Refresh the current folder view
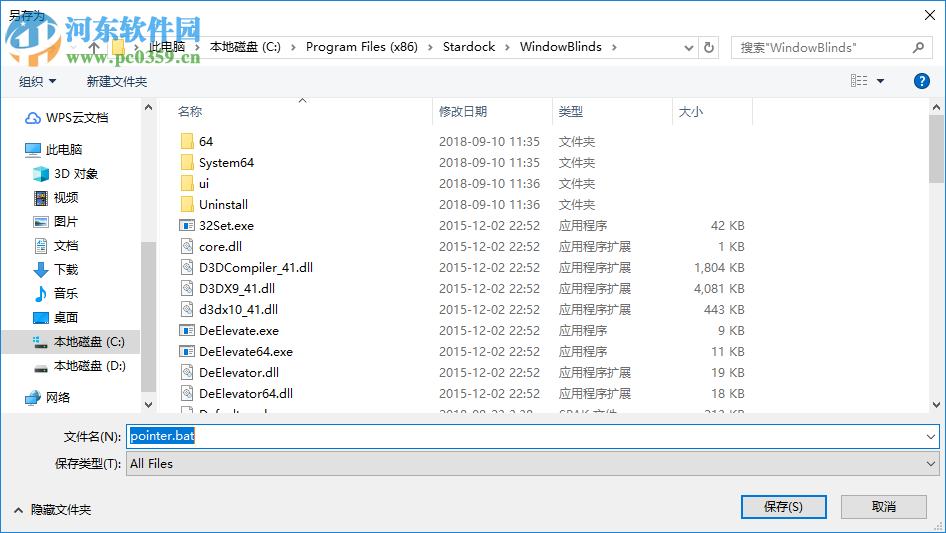Viewport: 946px width, 533px height. pyautogui.click(x=709, y=47)
